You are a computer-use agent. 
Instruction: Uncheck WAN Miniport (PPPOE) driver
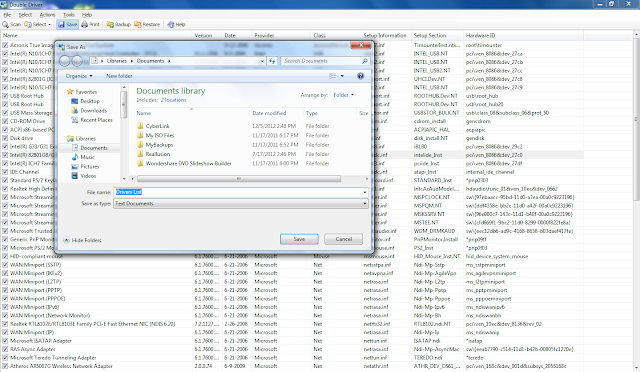click(x=5, y=299)
